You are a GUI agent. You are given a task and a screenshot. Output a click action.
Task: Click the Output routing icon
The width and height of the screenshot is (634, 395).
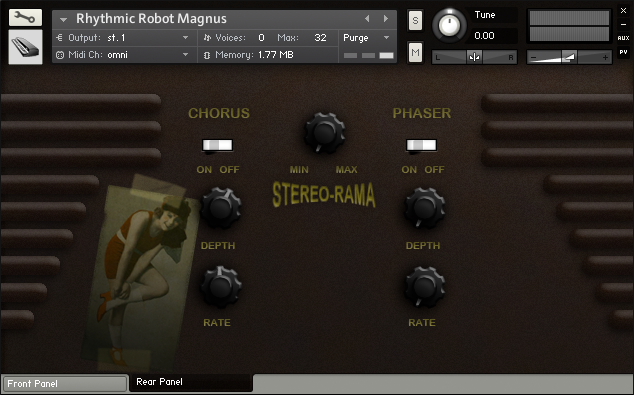pyautogui.click(x=59, y=38)
